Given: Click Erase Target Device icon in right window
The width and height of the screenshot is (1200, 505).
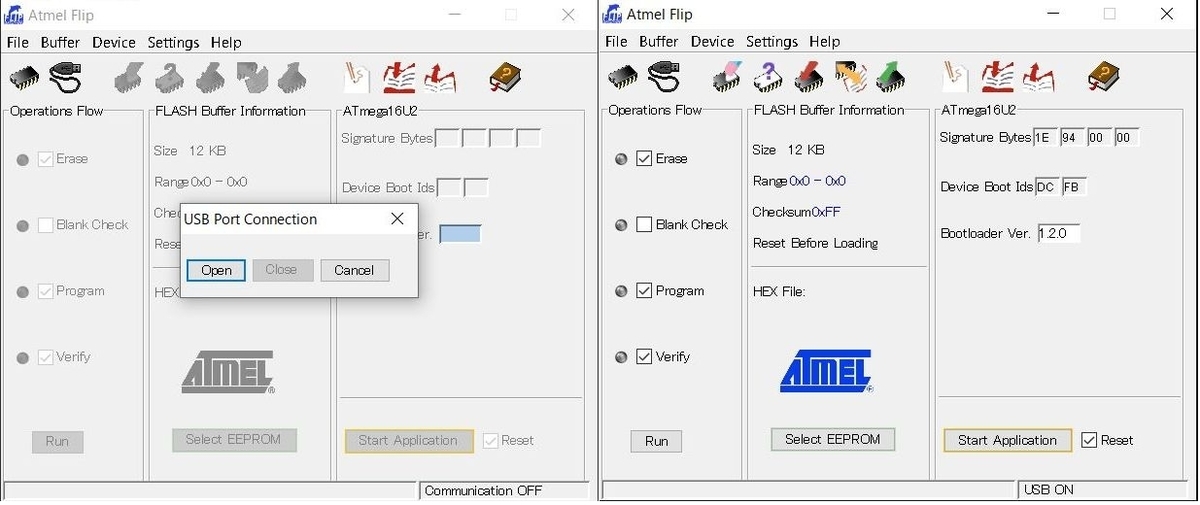Looking at the screenshot, I should click(727, 76).
